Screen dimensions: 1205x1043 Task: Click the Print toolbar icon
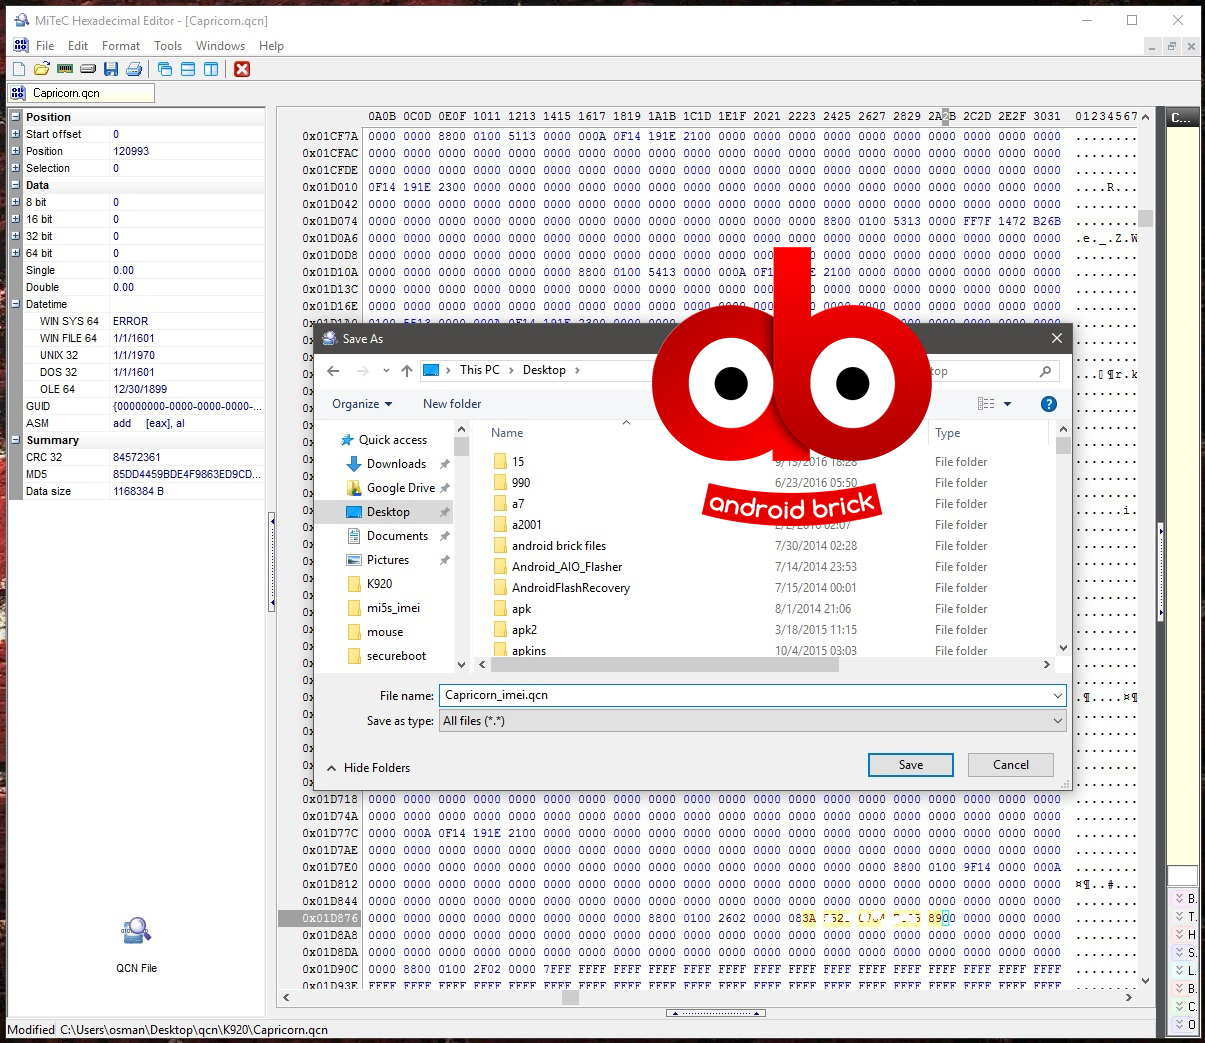(134, 69)
